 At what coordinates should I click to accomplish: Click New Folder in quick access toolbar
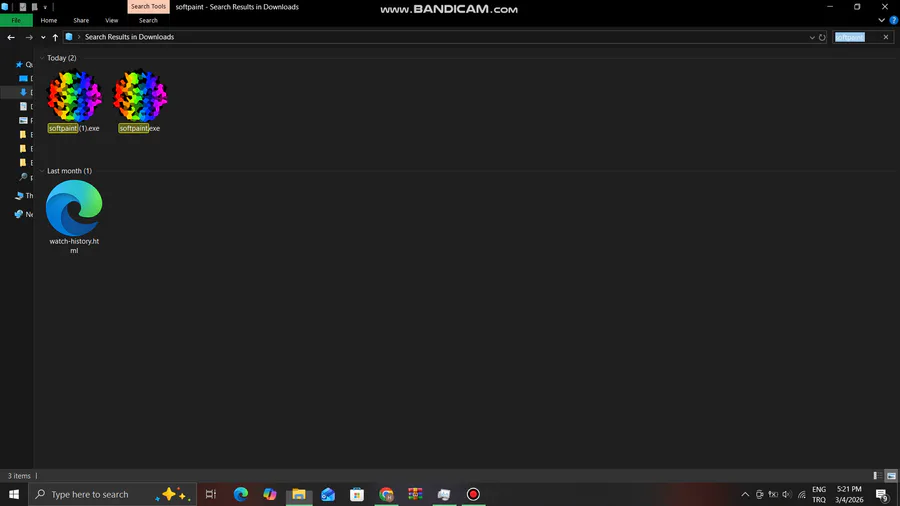pos(34,7)
